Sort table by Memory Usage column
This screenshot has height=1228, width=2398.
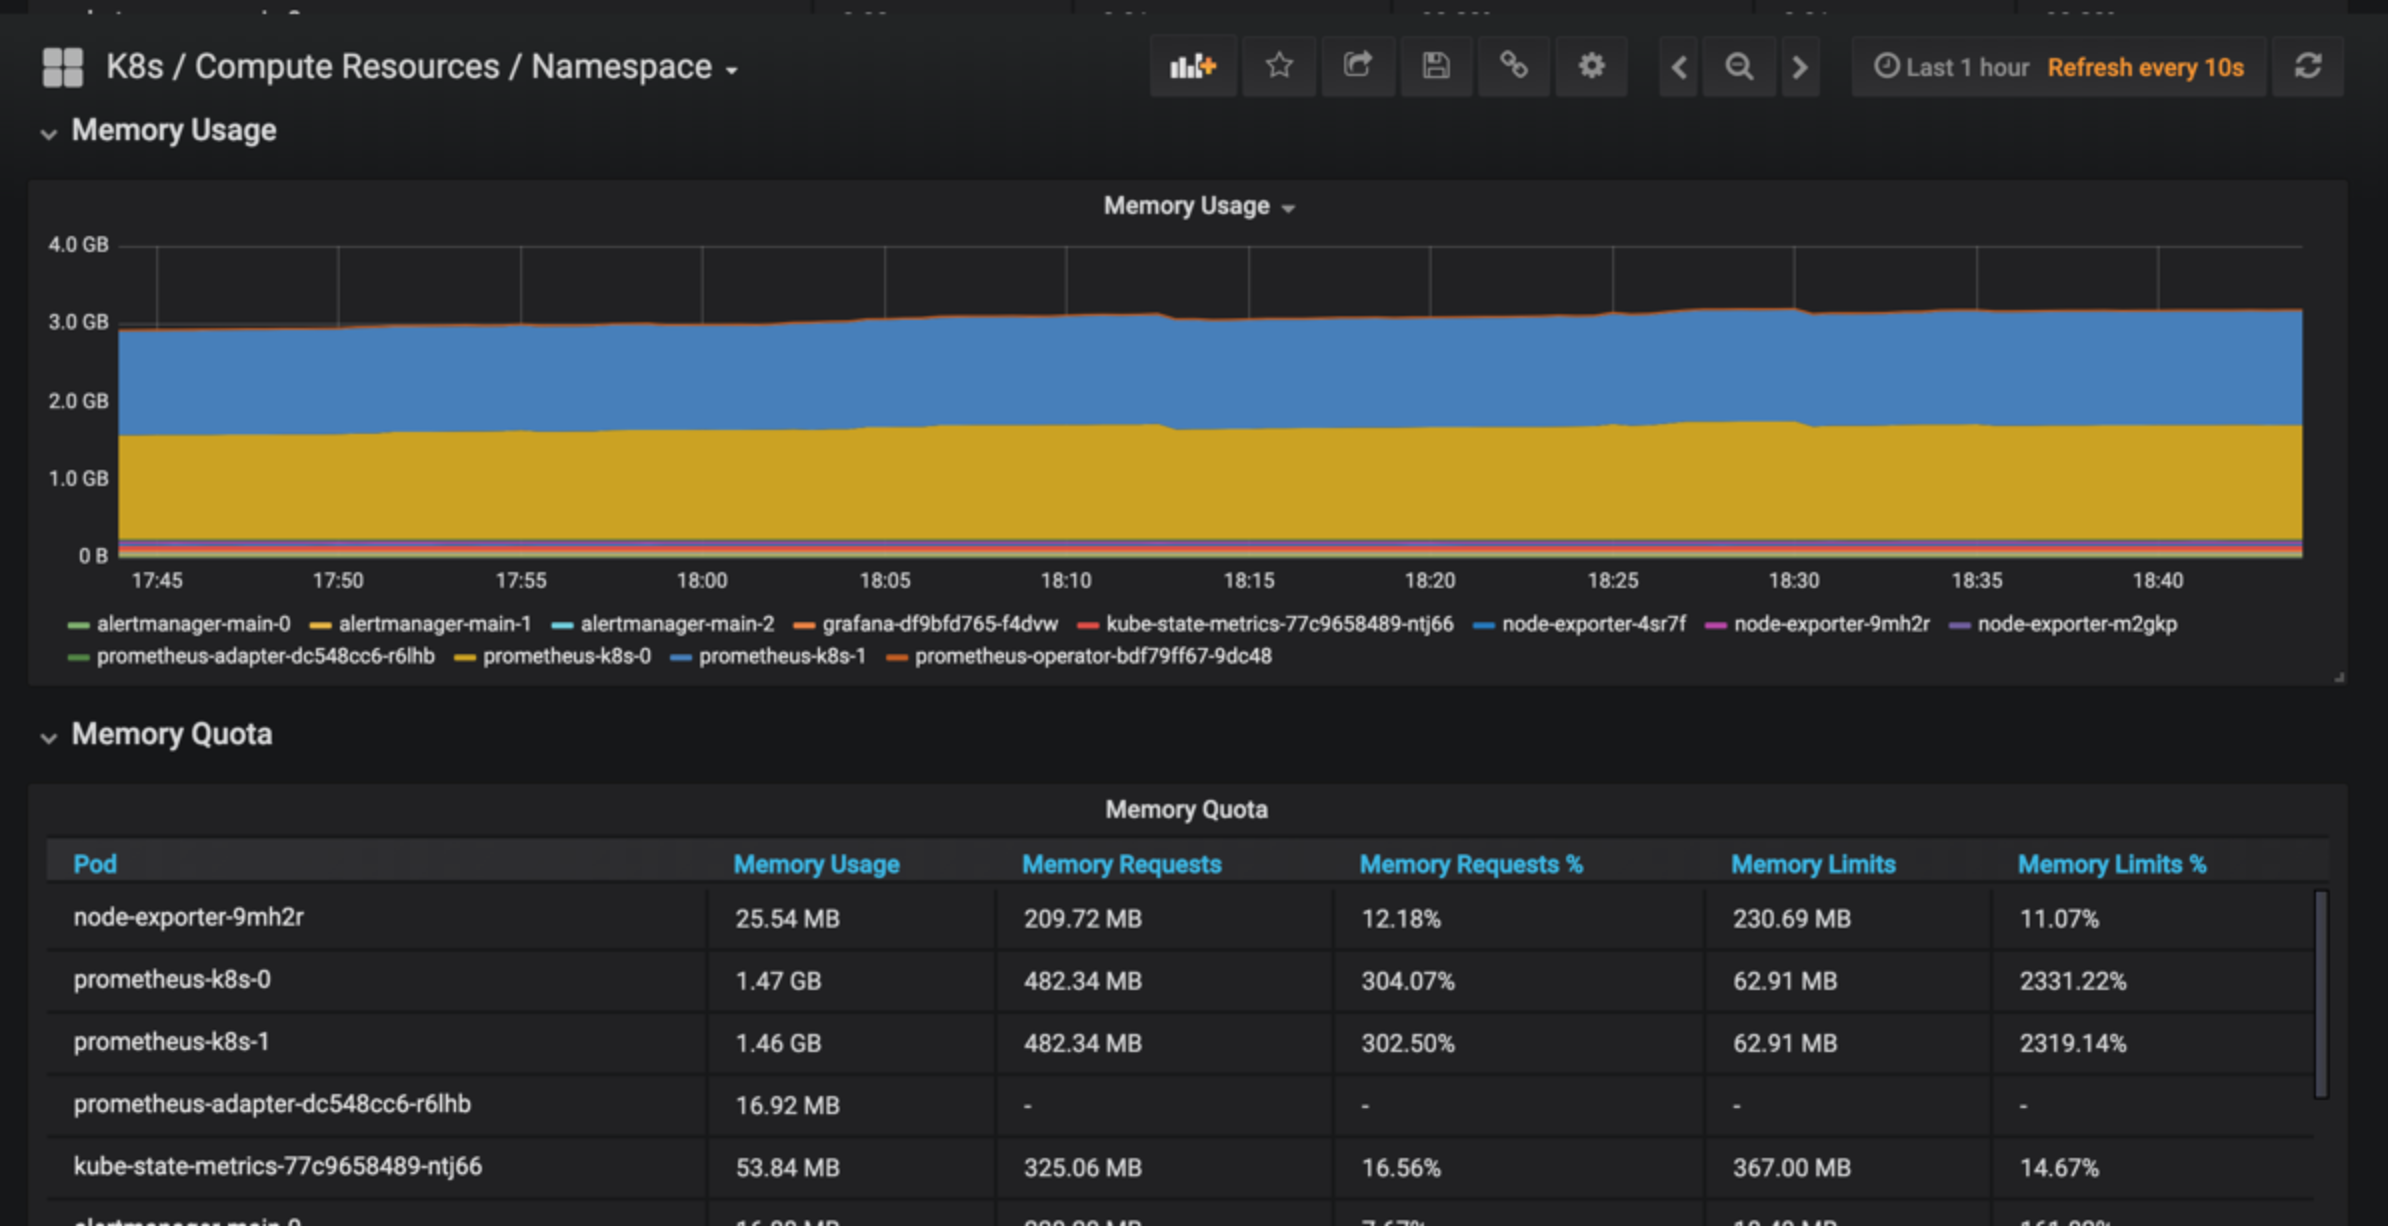pos(819,867)
